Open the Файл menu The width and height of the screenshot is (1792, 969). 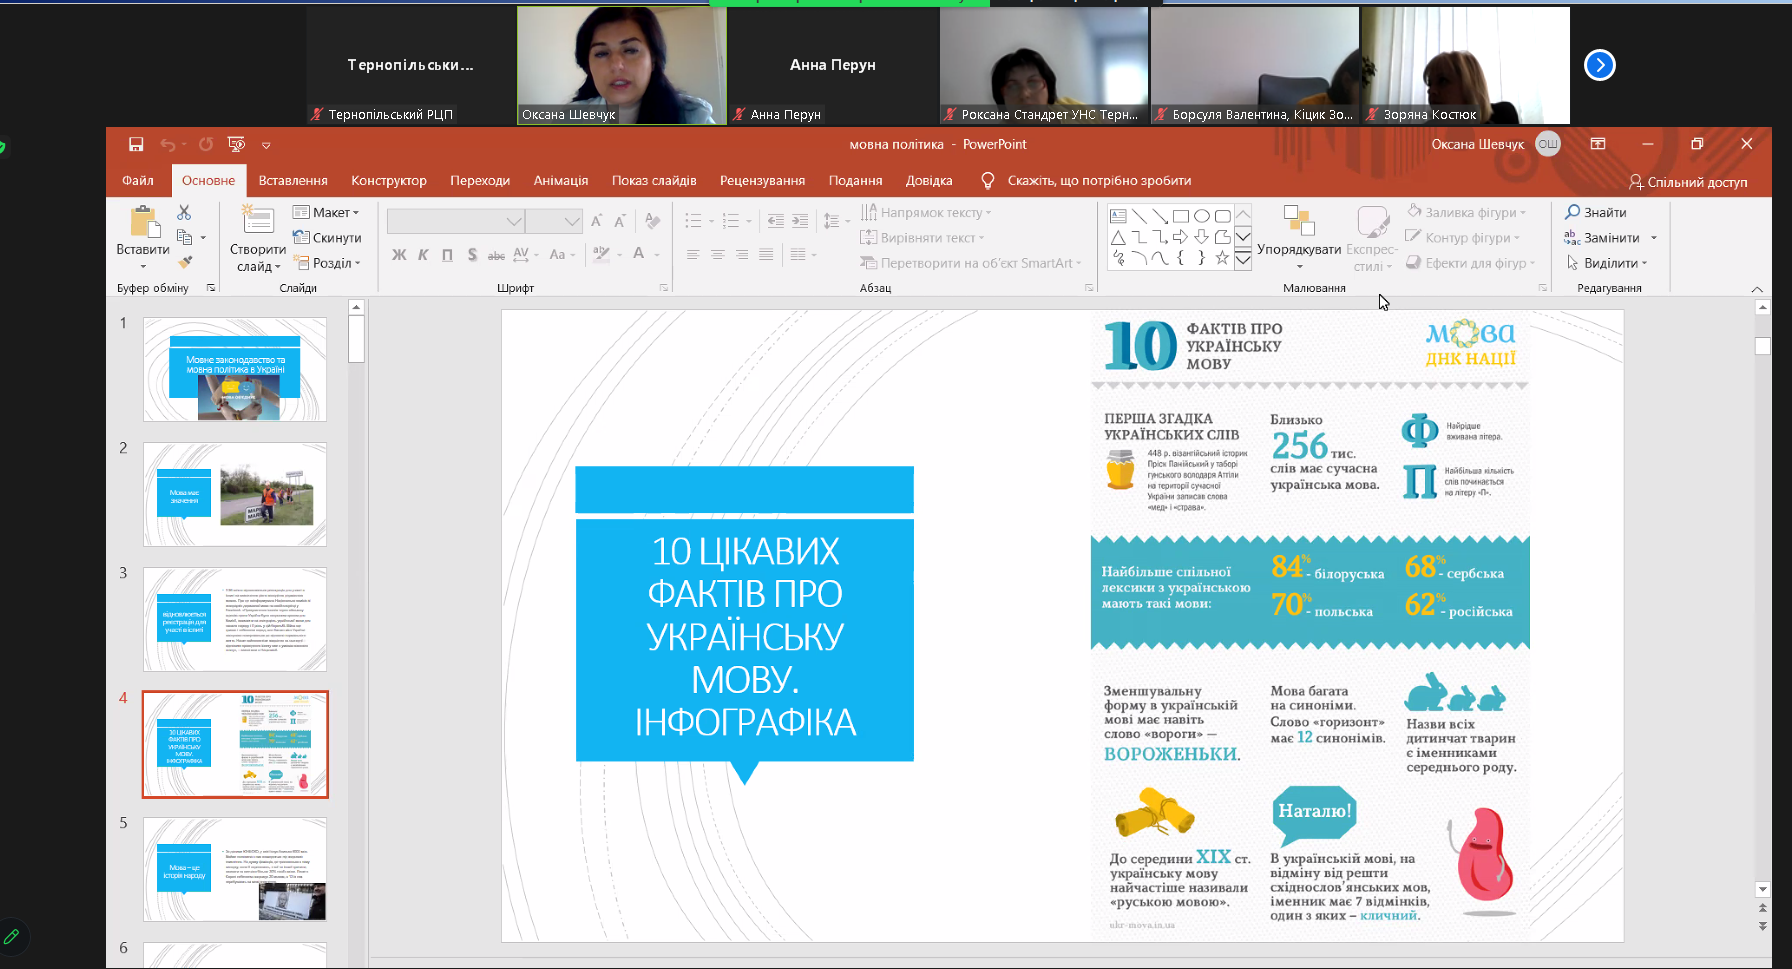pos(138,180)
